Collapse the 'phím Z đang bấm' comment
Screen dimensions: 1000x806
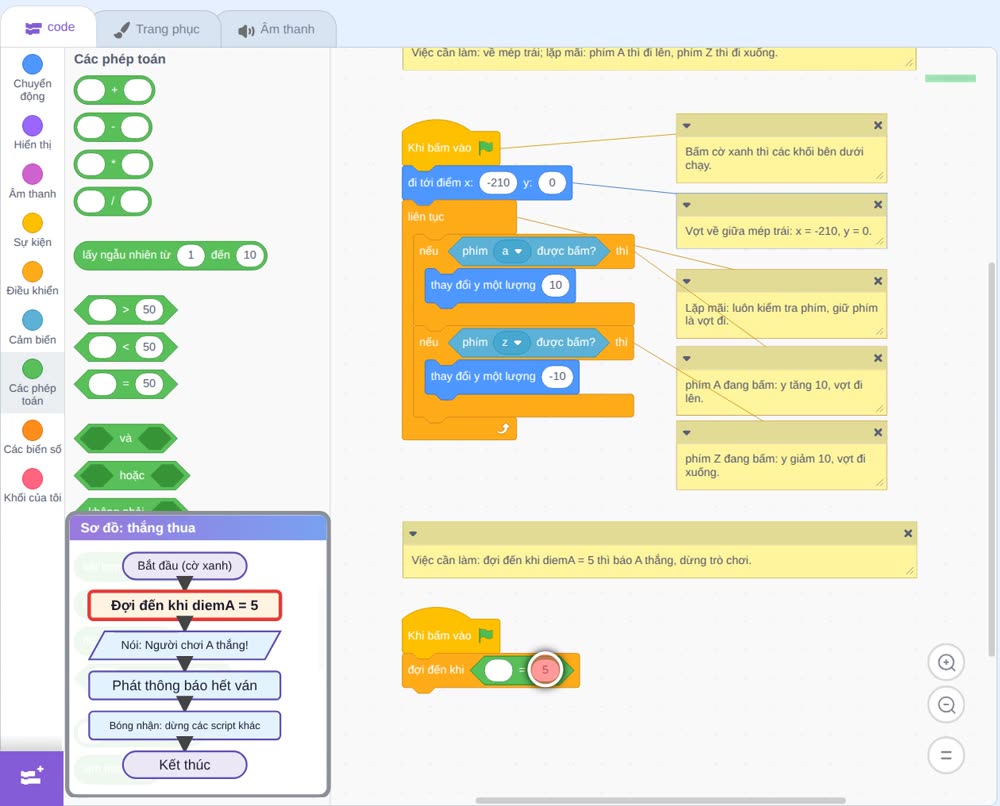[686, 432]
